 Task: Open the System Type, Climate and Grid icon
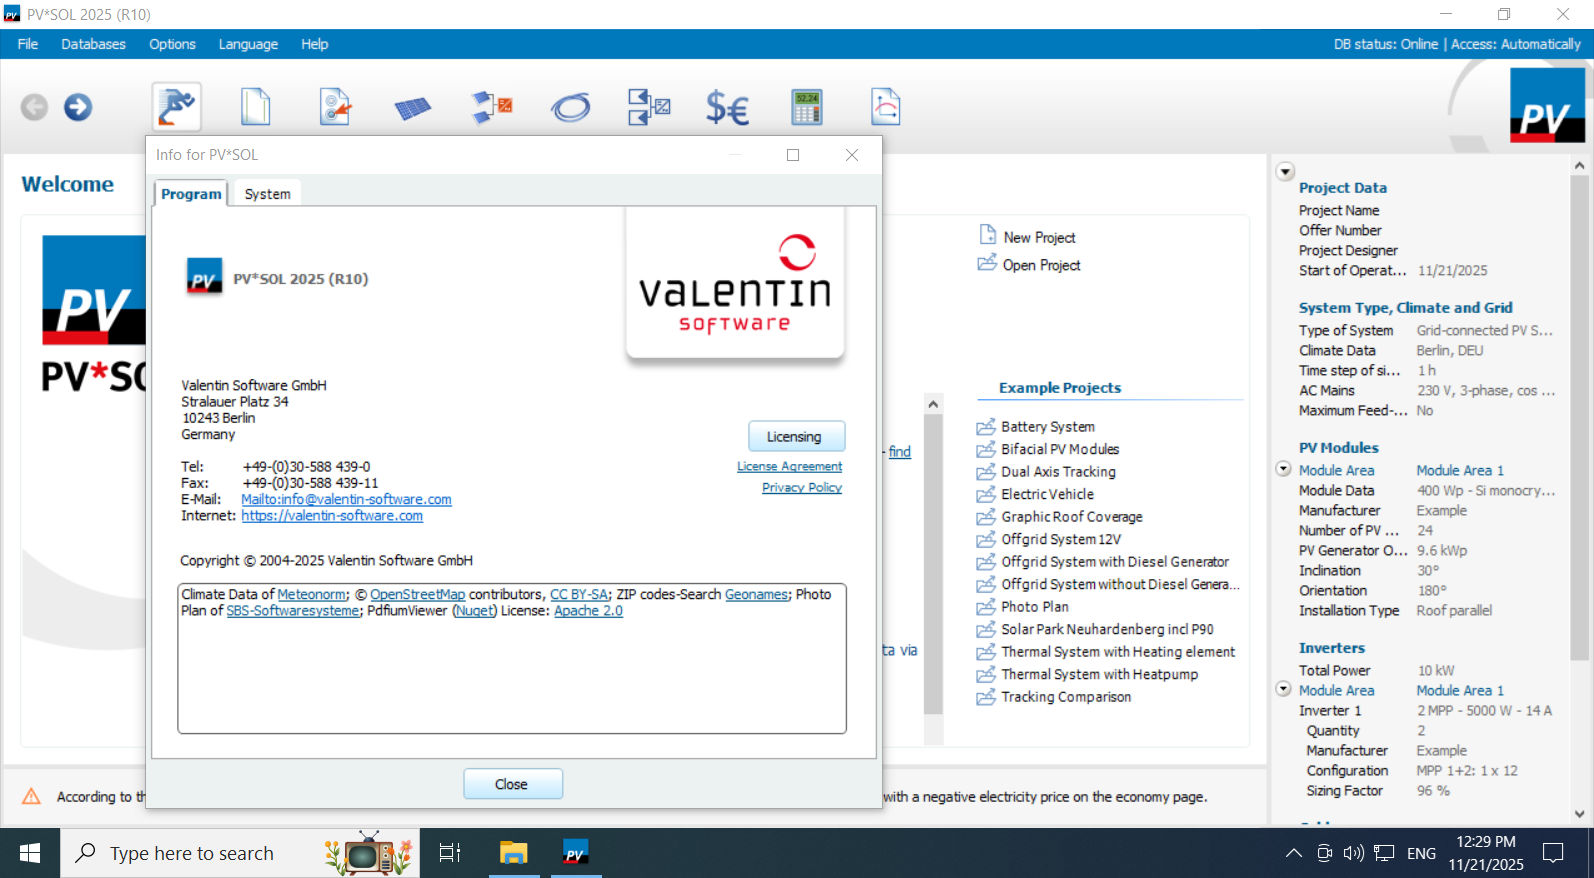point(335,106)
